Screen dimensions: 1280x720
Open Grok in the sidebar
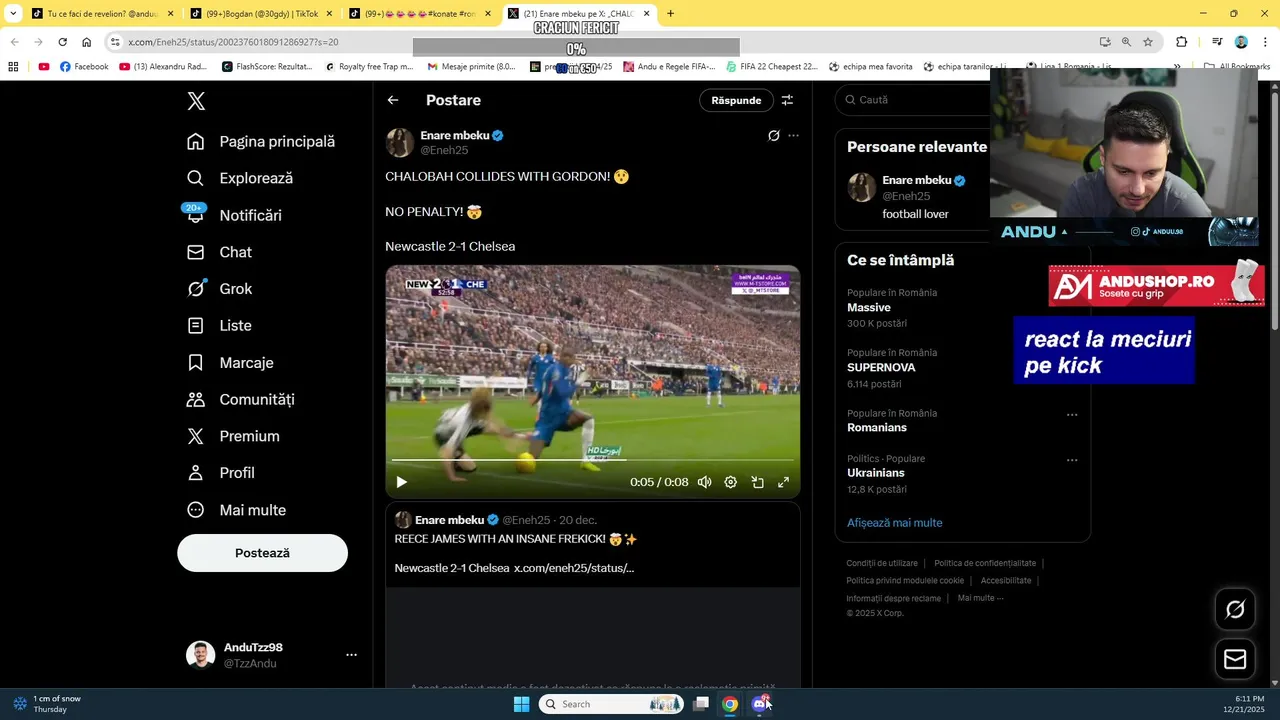tap(220, 289)
